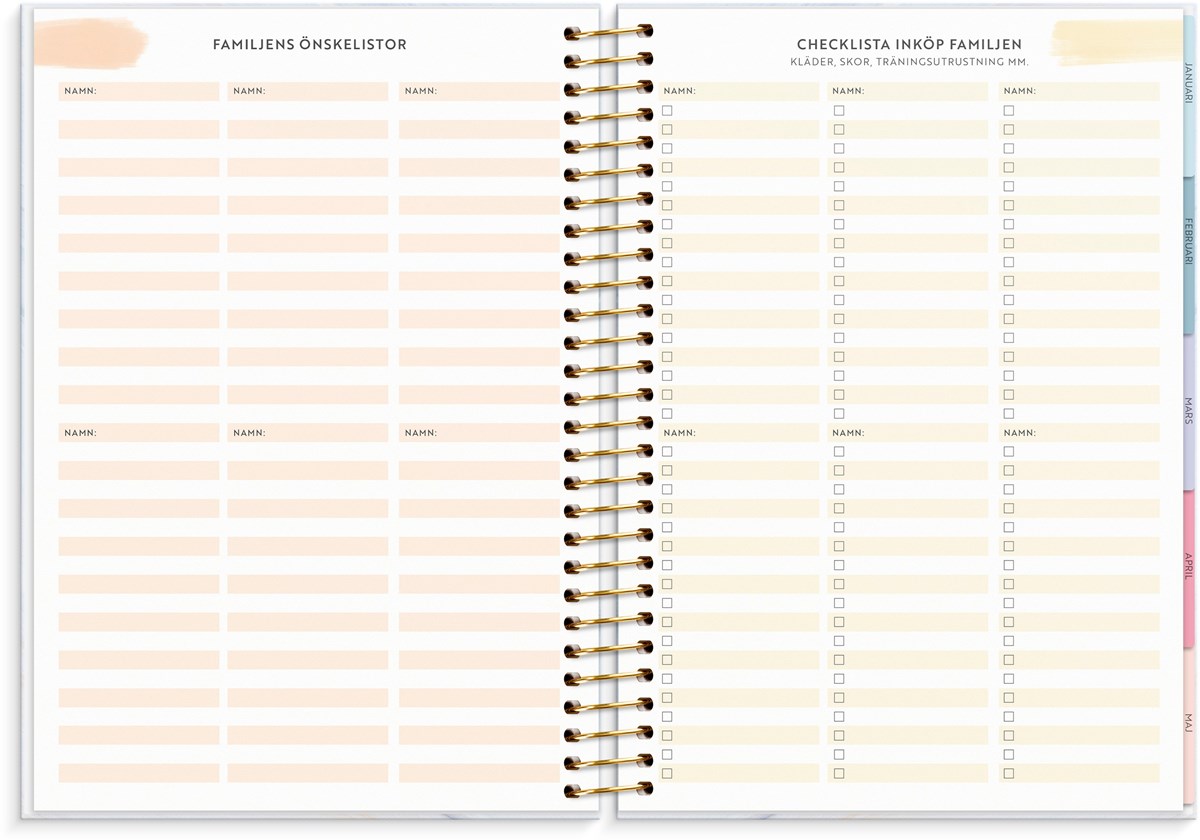This screenshot has height=840, width=1200.
Task: Click the Checklista Inköp Familjen heading
Action: pyautogui.click(x=909, y=45)
